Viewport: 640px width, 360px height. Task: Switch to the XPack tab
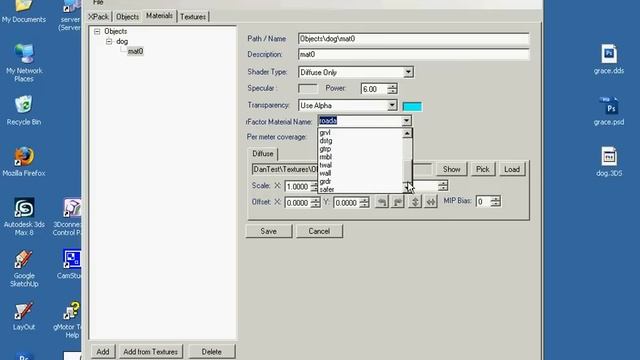98,17
